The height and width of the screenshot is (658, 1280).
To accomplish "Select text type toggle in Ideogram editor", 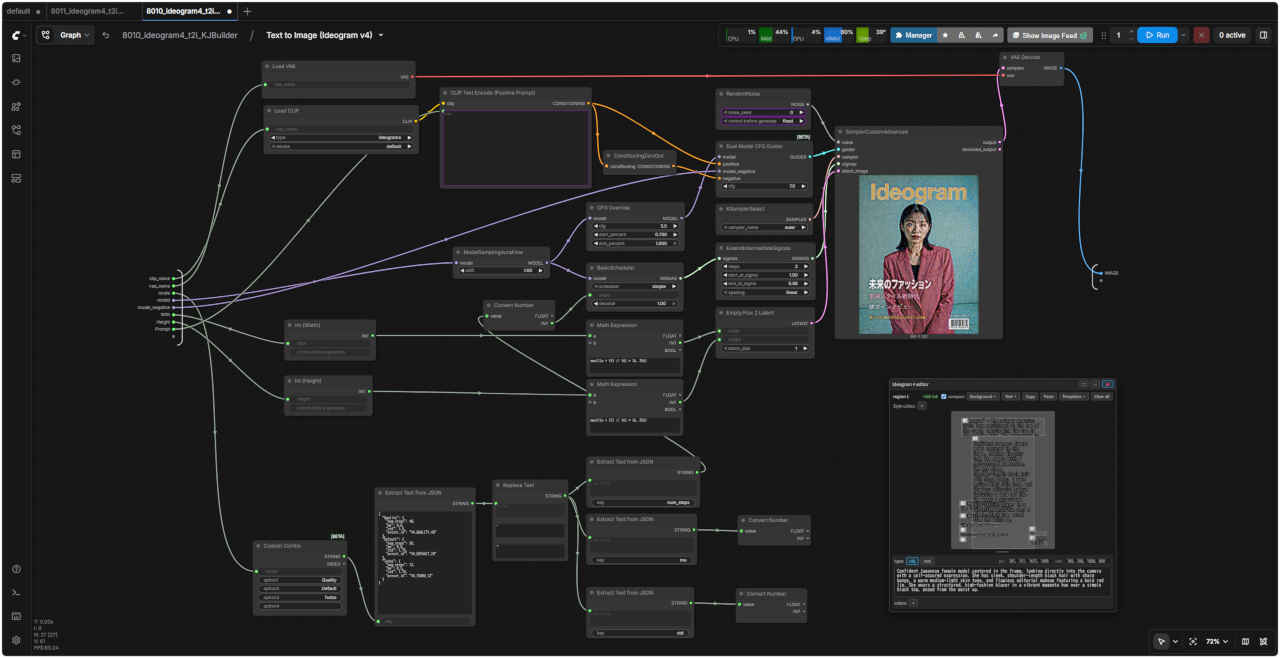I will 927,561.
